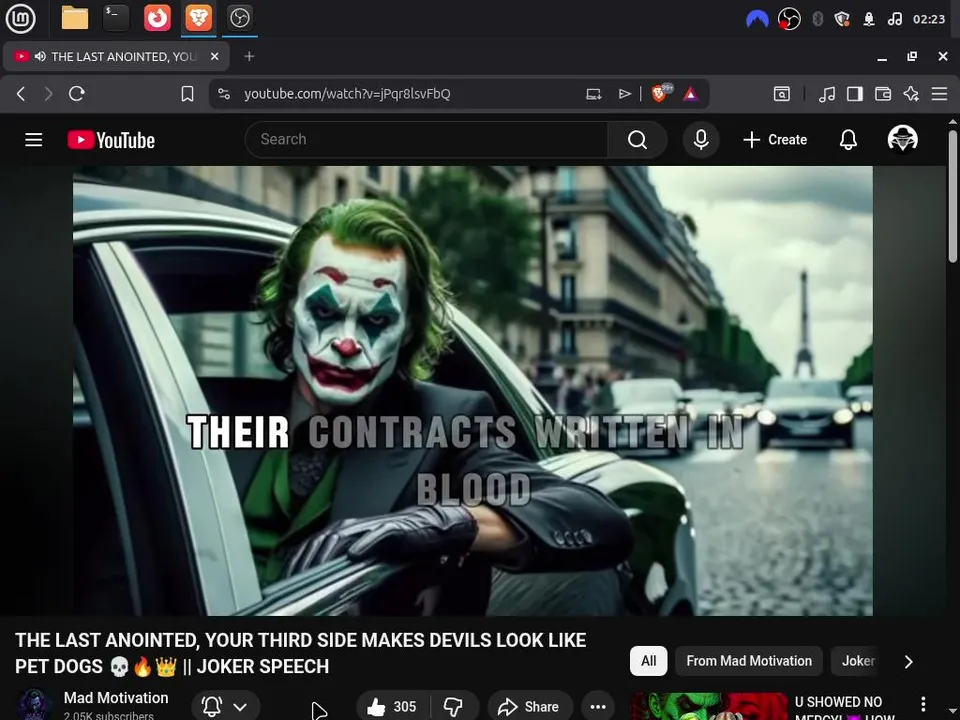The width and height of the screenshot is (960, 720).
Task: Click the YouTube Search field
Action: 427,140
